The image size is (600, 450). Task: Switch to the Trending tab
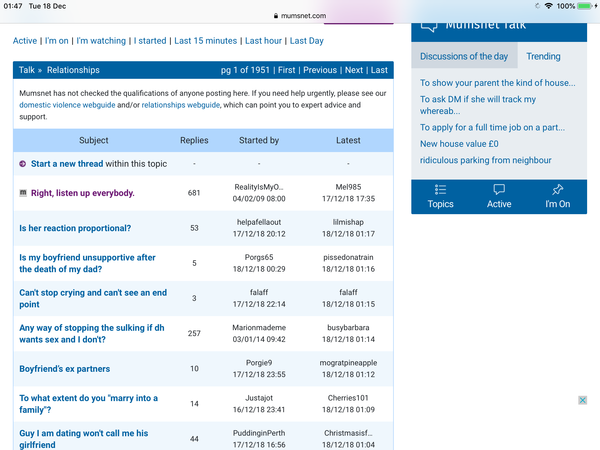543,56
